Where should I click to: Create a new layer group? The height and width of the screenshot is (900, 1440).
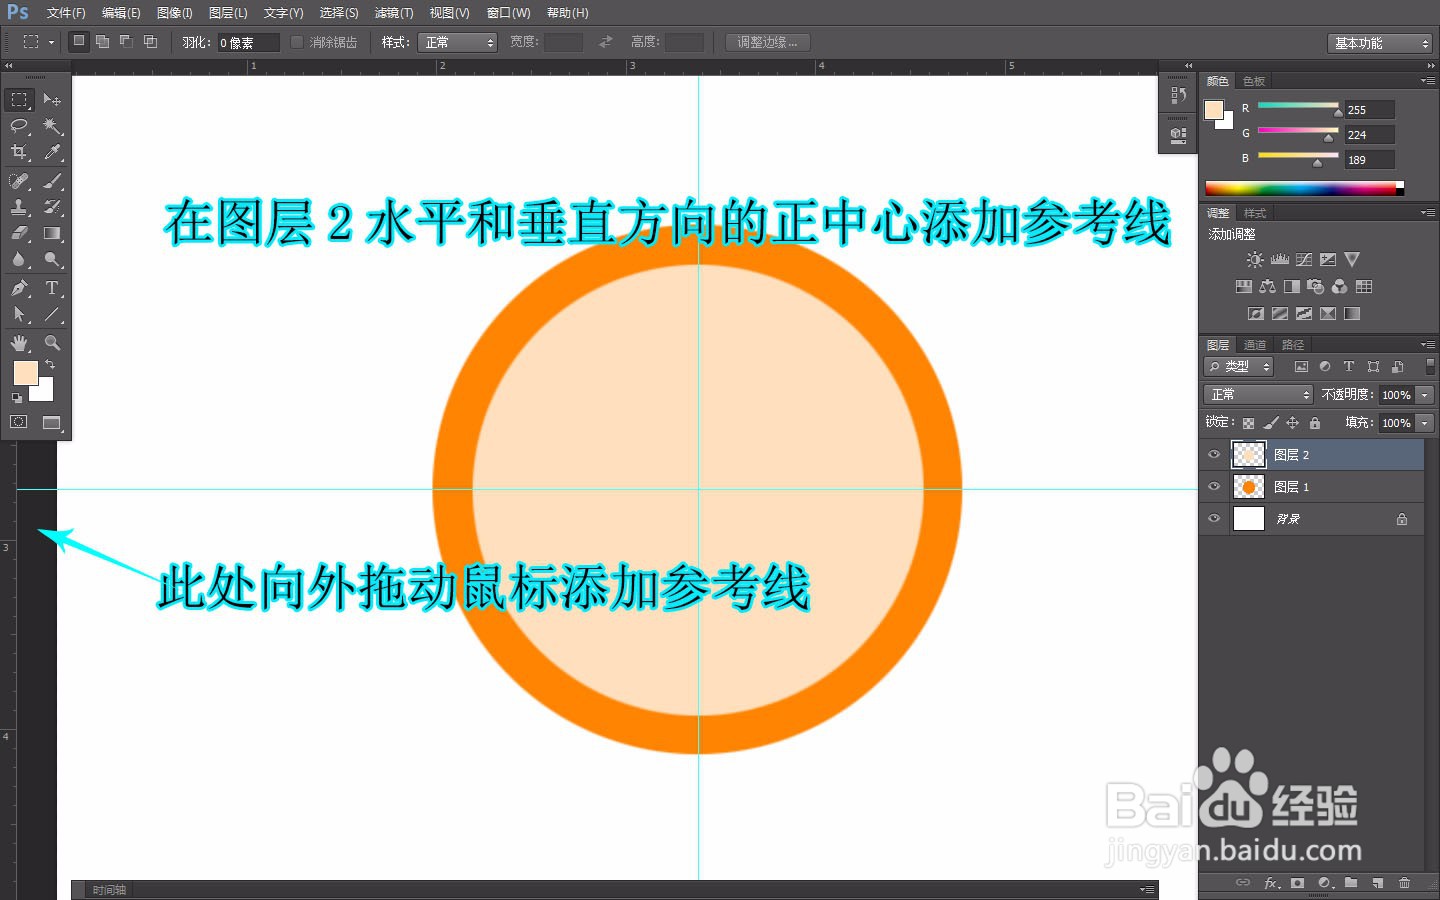click(1351, 883)
